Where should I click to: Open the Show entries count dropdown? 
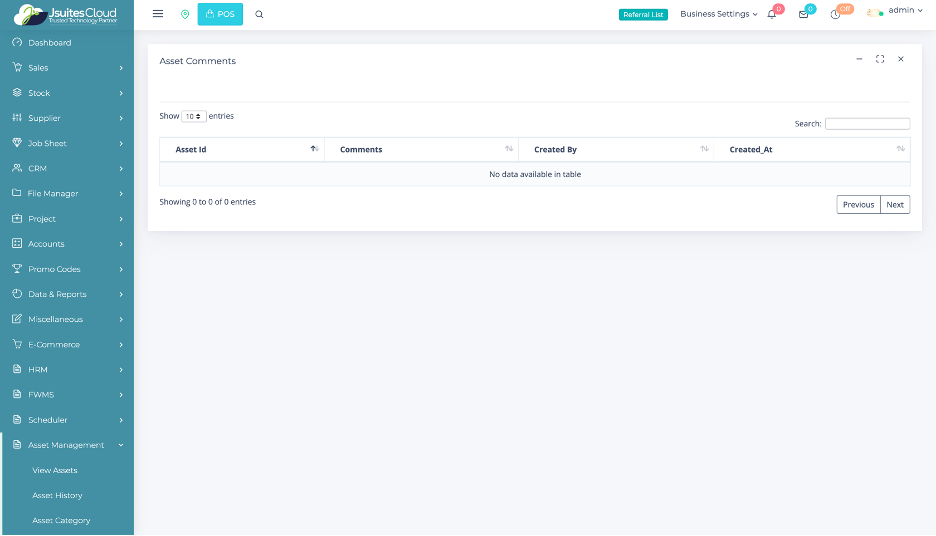point(194,116)
